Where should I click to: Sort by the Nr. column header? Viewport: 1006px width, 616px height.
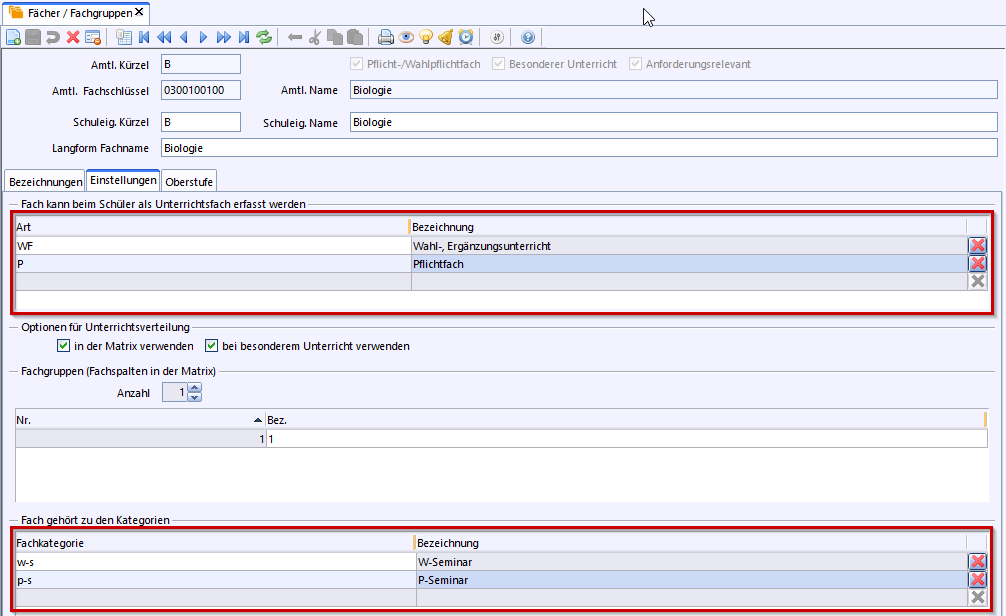click(x=140, y=420)
